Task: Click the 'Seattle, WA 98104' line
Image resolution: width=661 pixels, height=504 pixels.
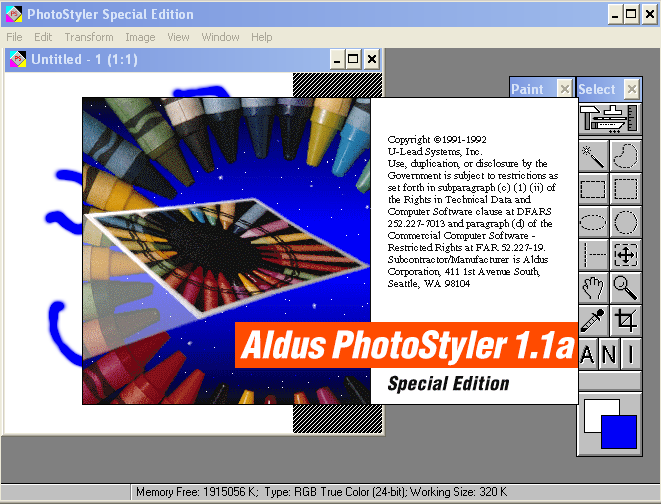Action: (x=429, y=284)
